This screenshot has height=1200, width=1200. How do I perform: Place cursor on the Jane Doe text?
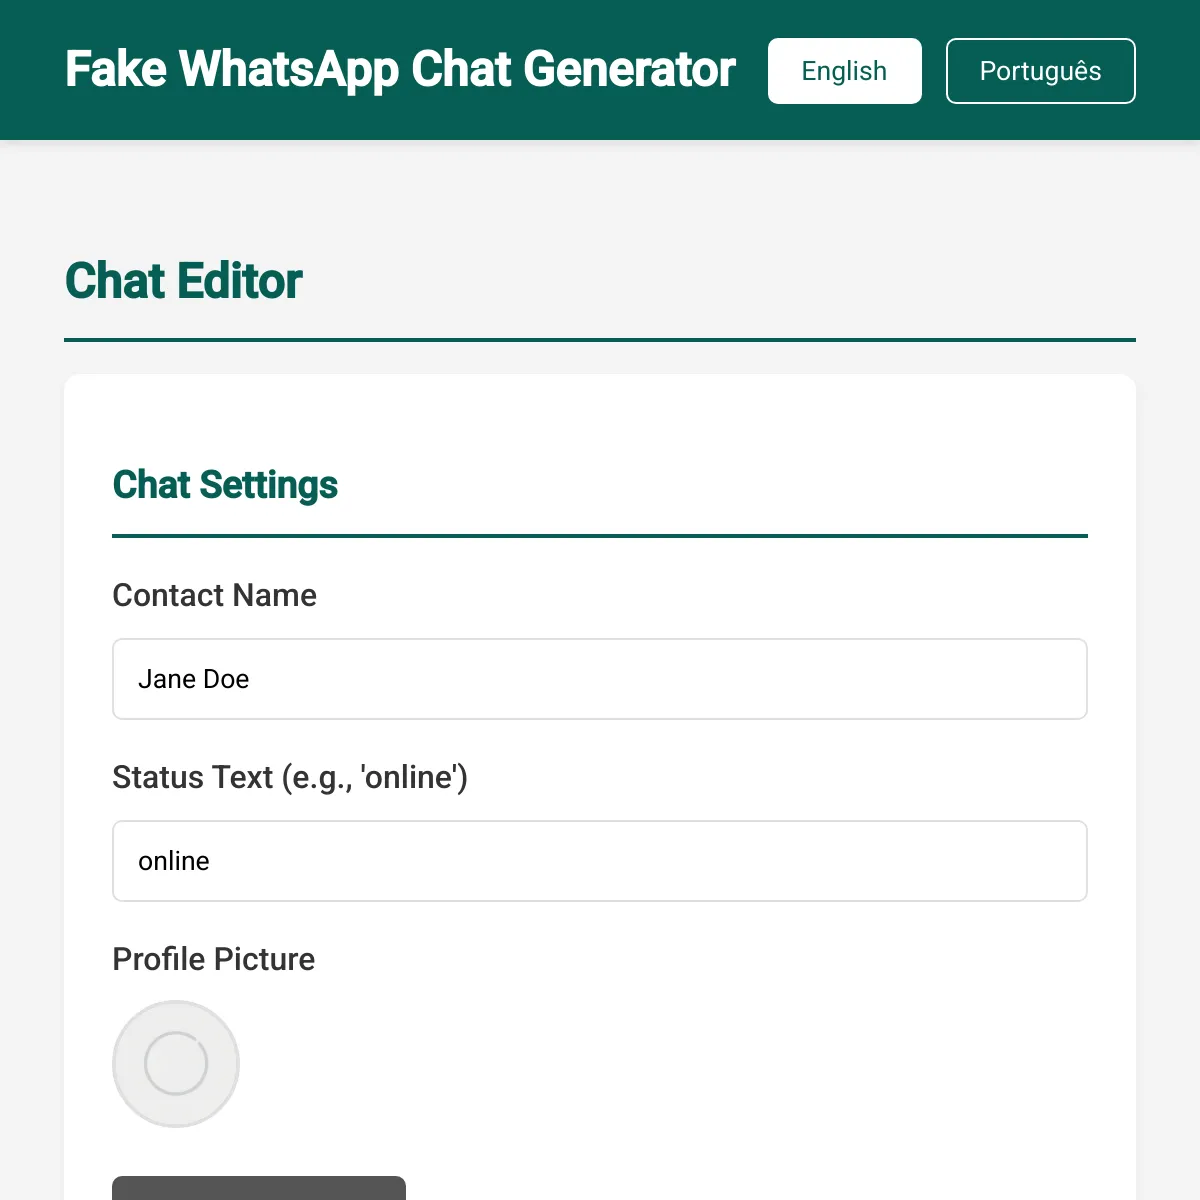(193, 679)
